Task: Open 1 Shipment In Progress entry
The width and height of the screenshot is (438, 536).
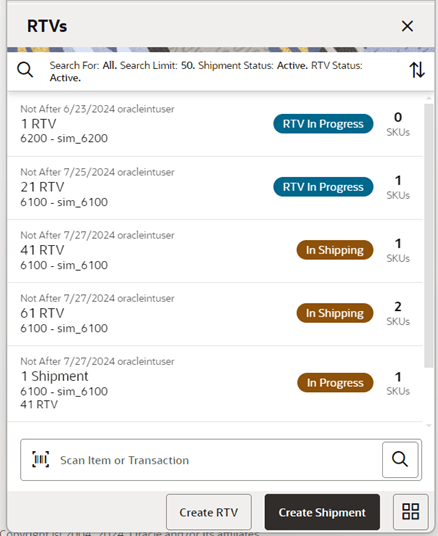Action: click(215, 384)
